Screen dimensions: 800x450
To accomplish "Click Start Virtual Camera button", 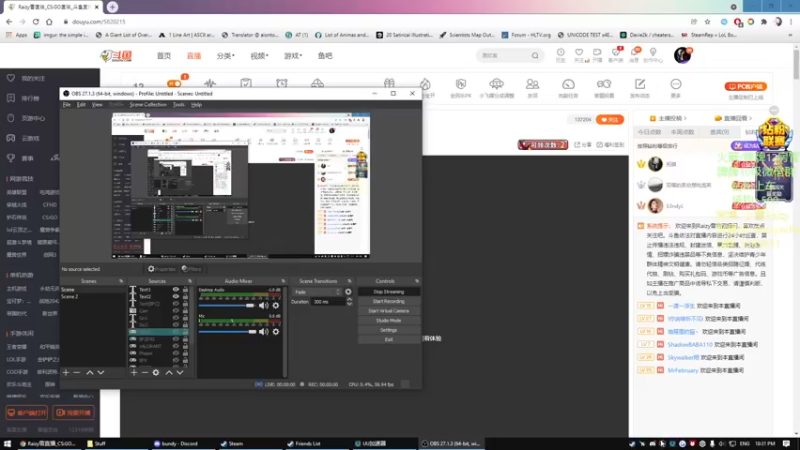I will click(x=389, y=311).
